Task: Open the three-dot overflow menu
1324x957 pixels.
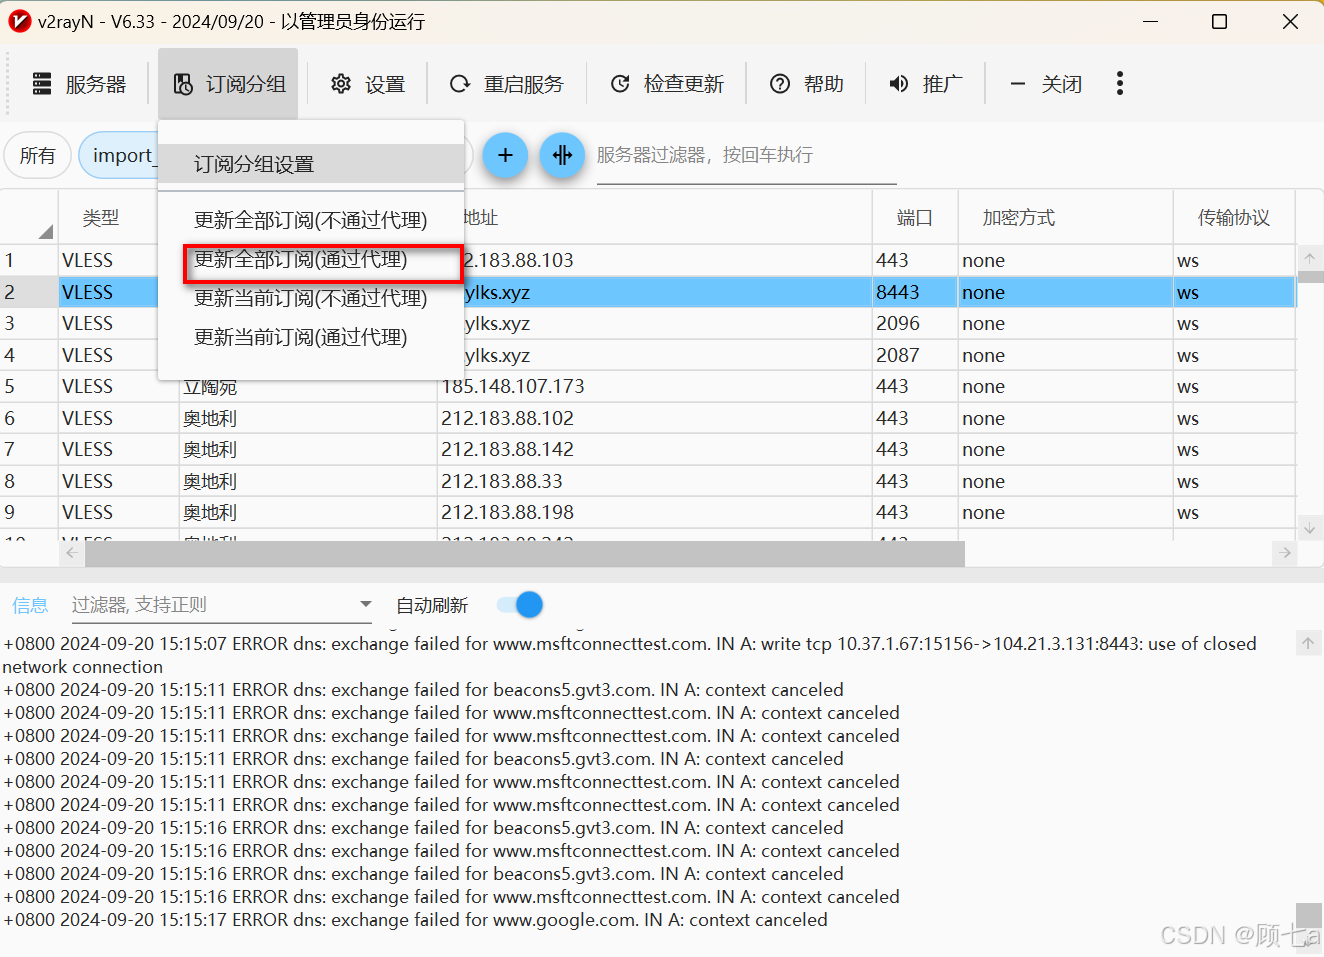Action: pyautogui.click(x=1120, y=83)
